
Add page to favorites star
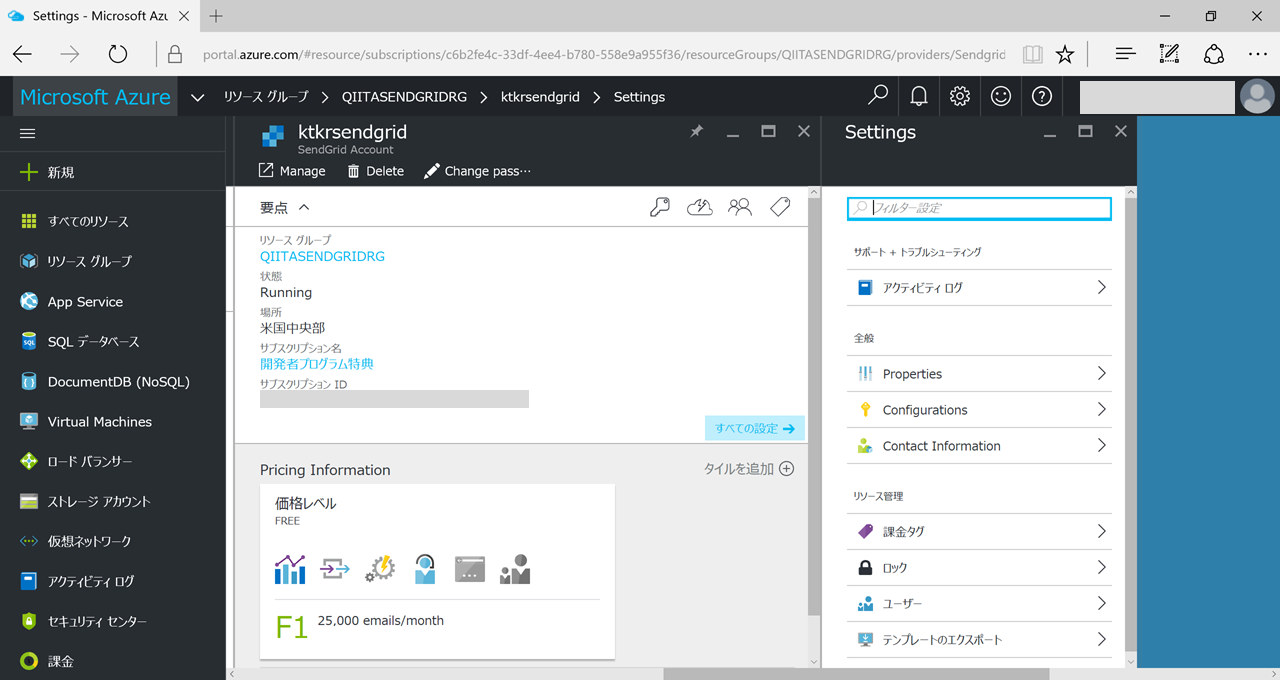(x=1066, y=54)
